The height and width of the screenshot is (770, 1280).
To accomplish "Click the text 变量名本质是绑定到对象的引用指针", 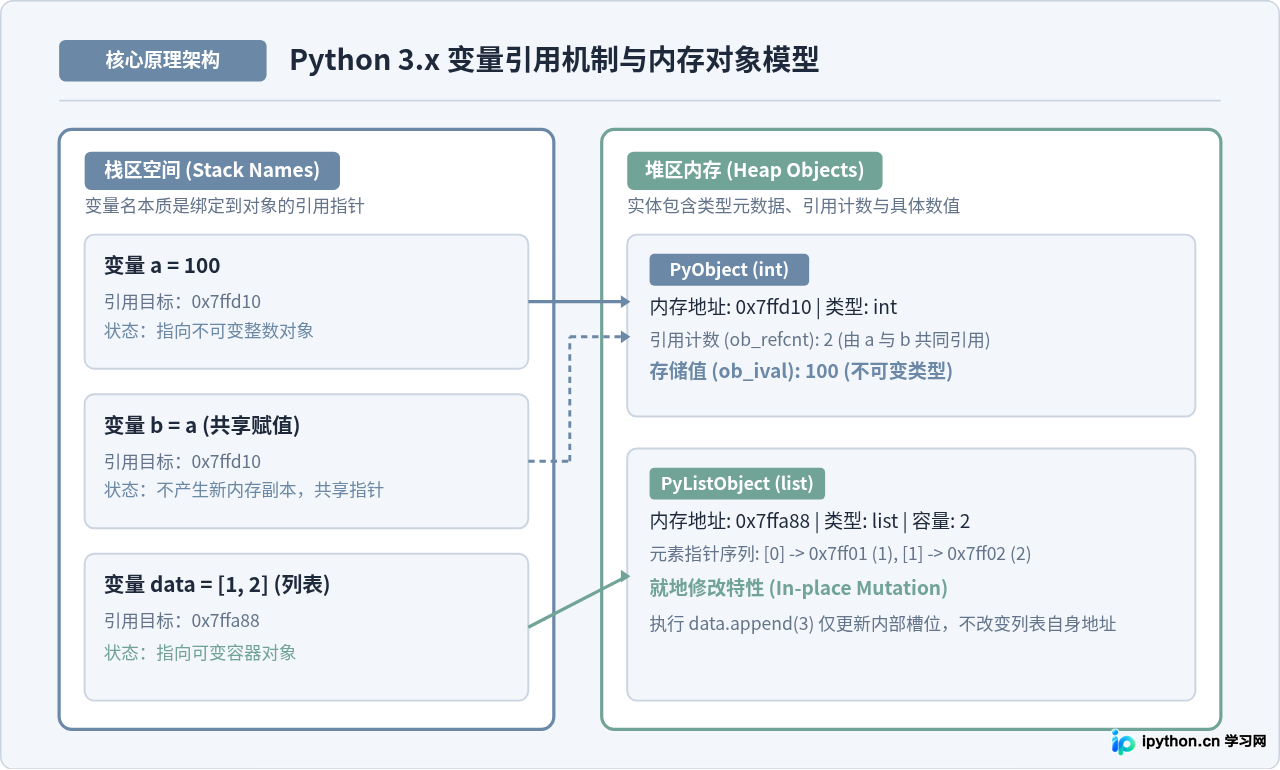I will coord(225,206).
